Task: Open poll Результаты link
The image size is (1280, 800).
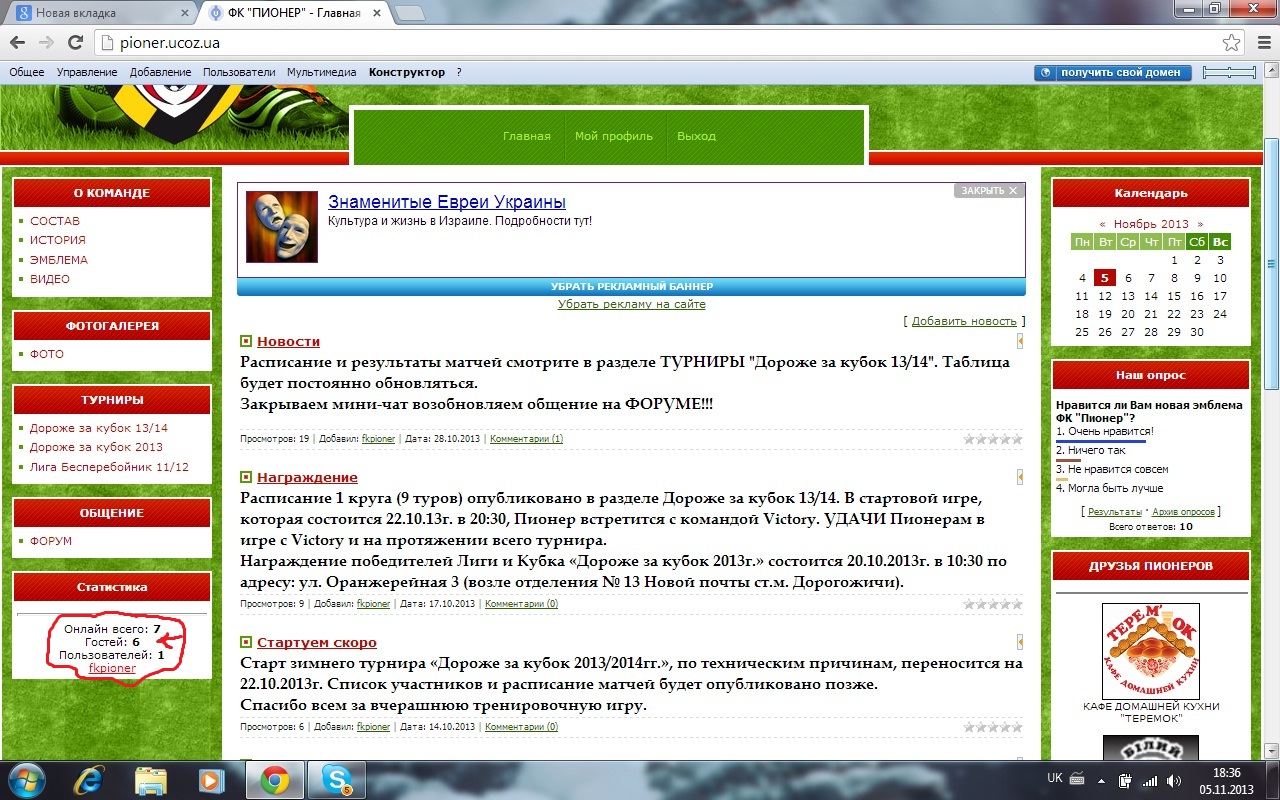Action: pos(1114,512)
